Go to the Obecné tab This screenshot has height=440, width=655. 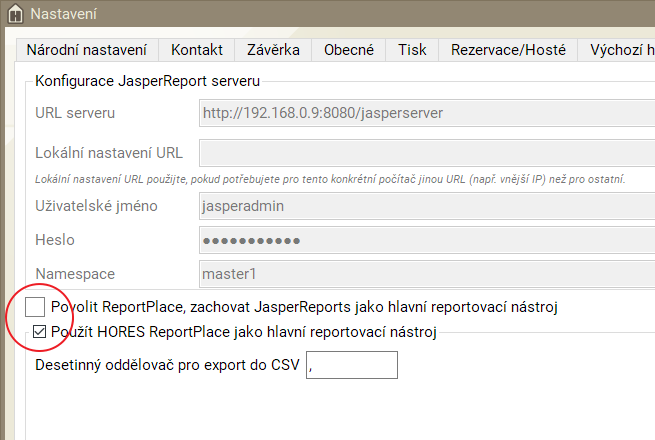[349, 50]
